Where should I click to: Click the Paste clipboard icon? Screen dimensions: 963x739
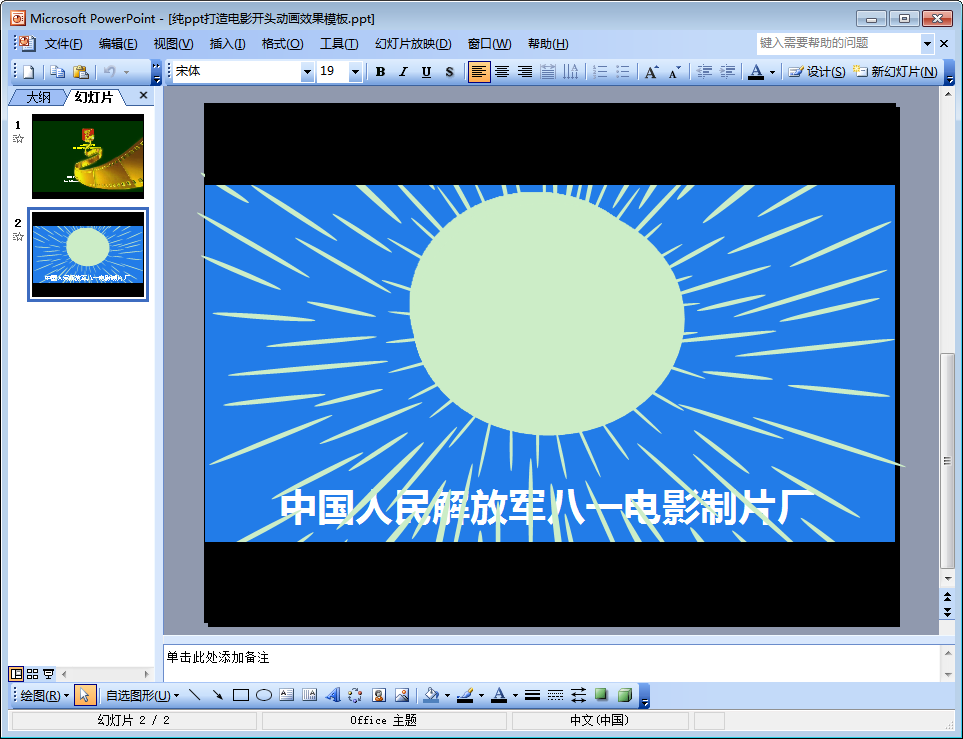tap(80, 72)
